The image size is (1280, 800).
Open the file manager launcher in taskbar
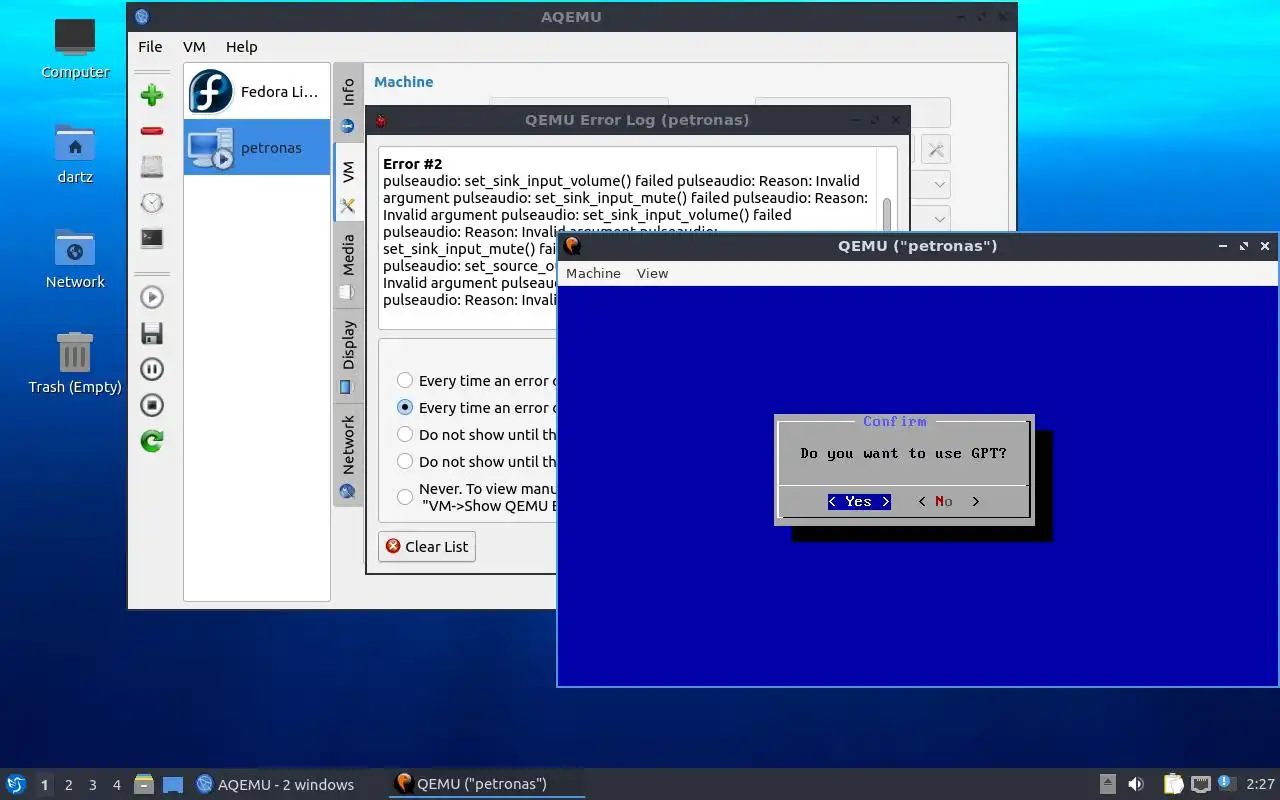point(145,784)
